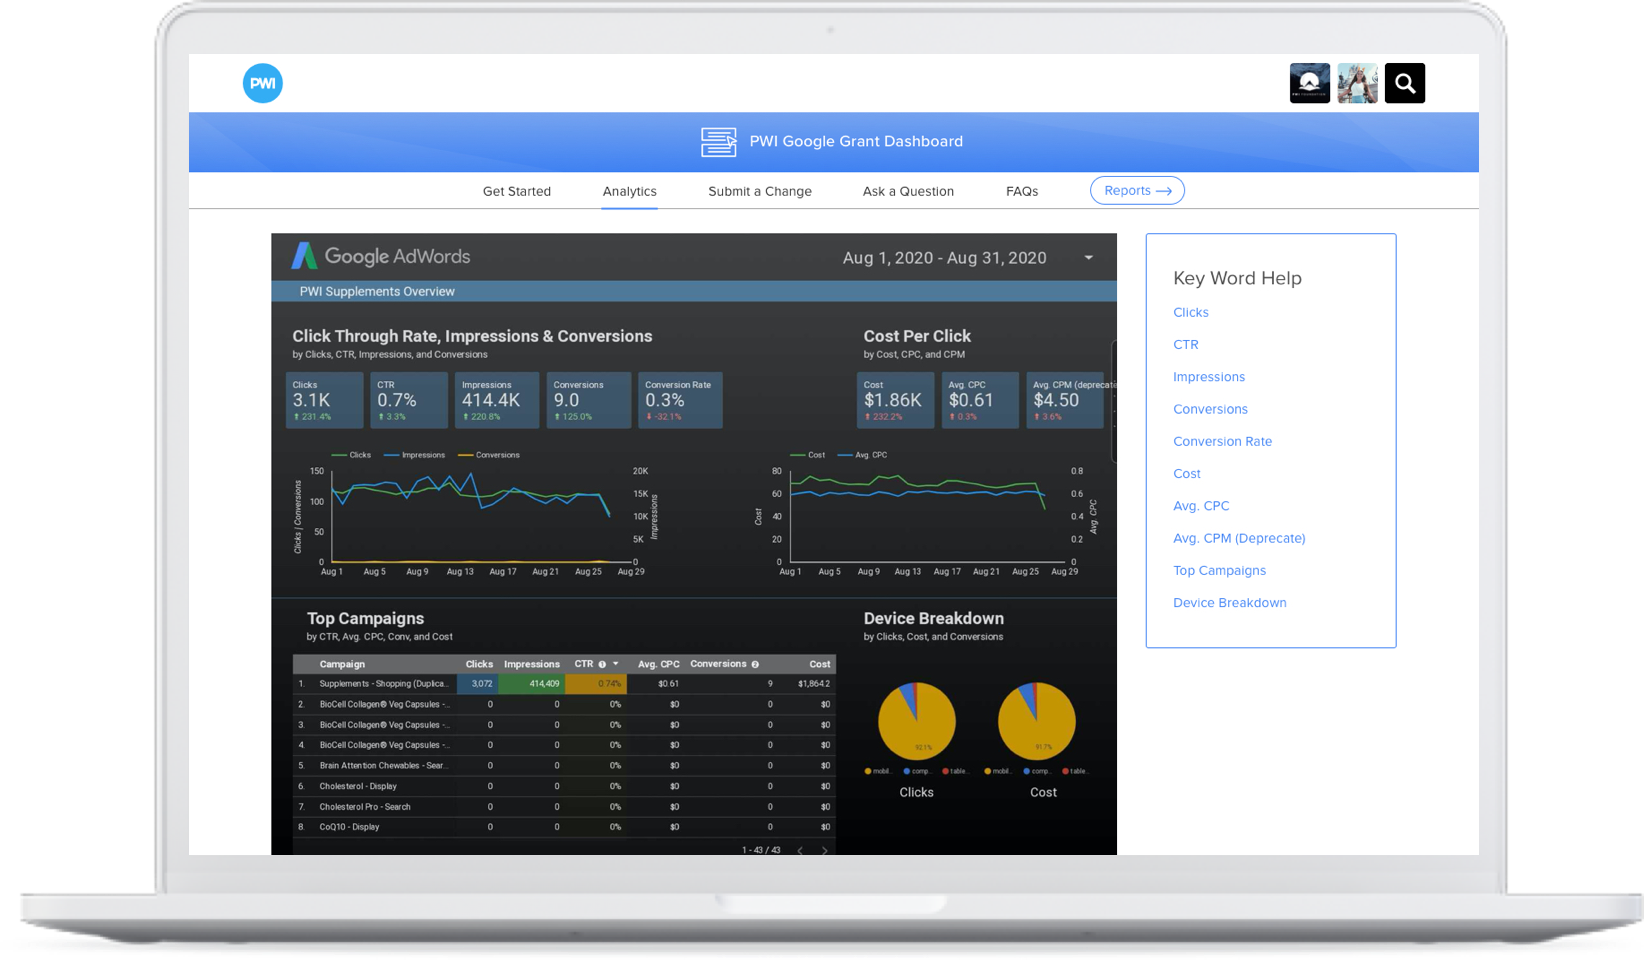Select the Cholesterol Pro - Search row
The width and height of the screenshot is (1644, 960).
564,807
